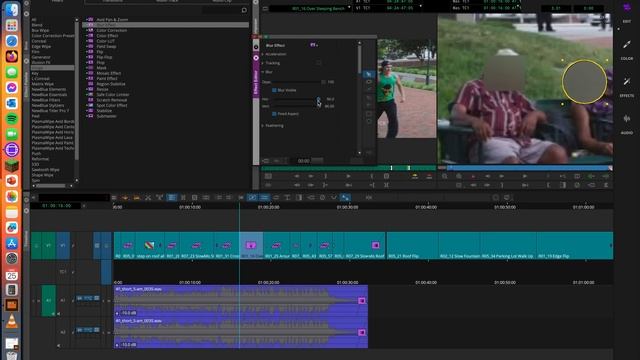Open the Color workspace on right sidebar

click(627, 49)
